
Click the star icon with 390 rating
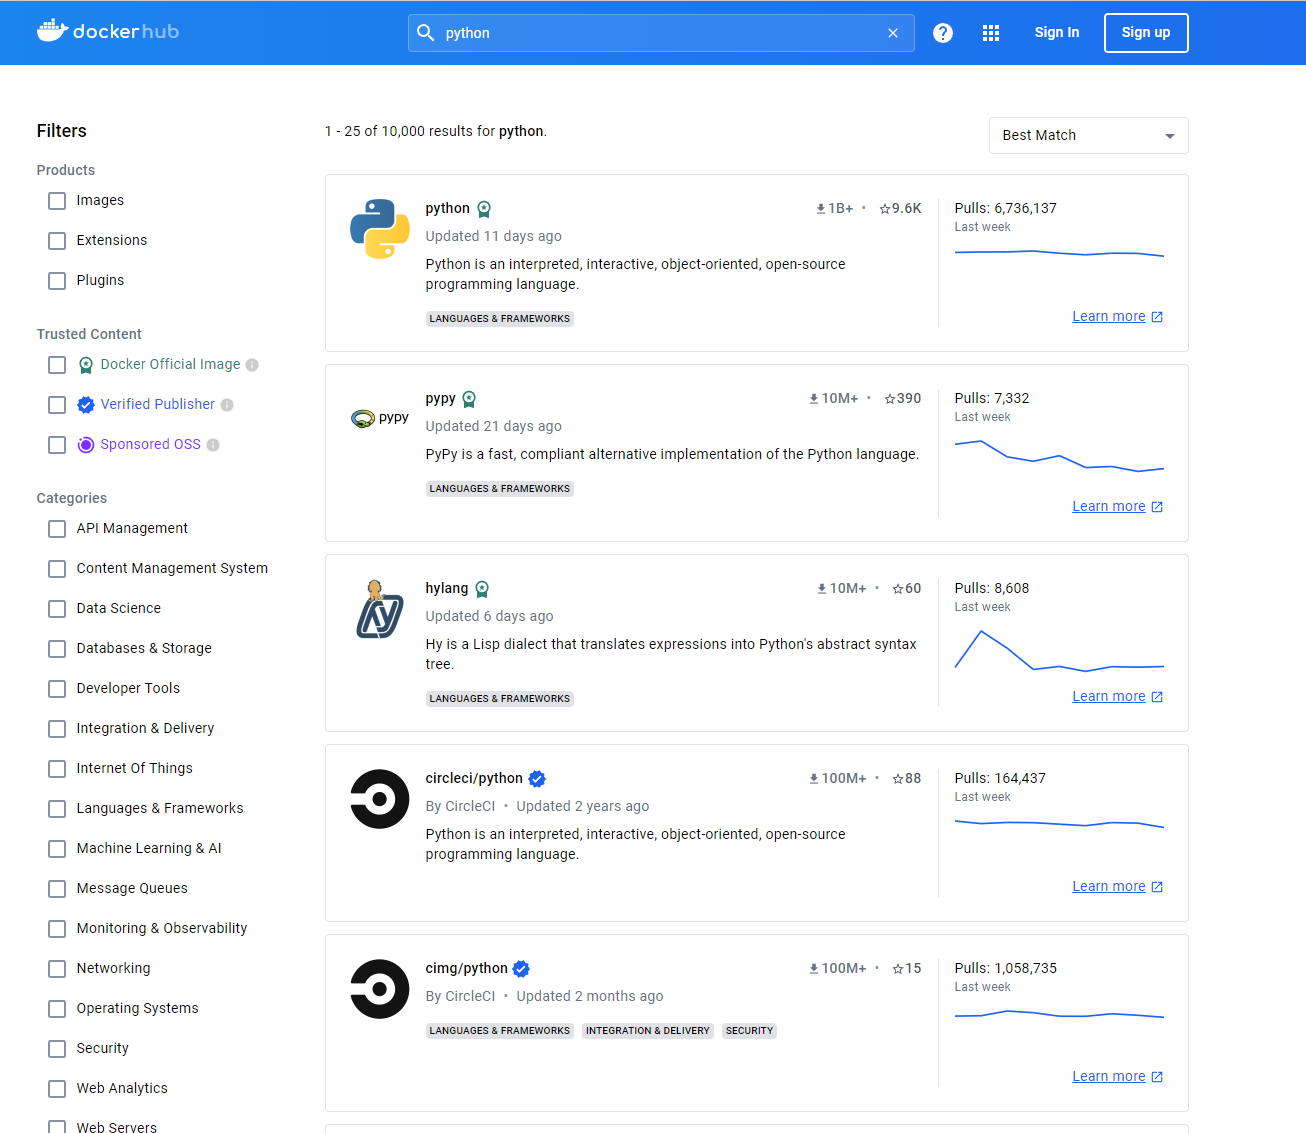point(890,399)
